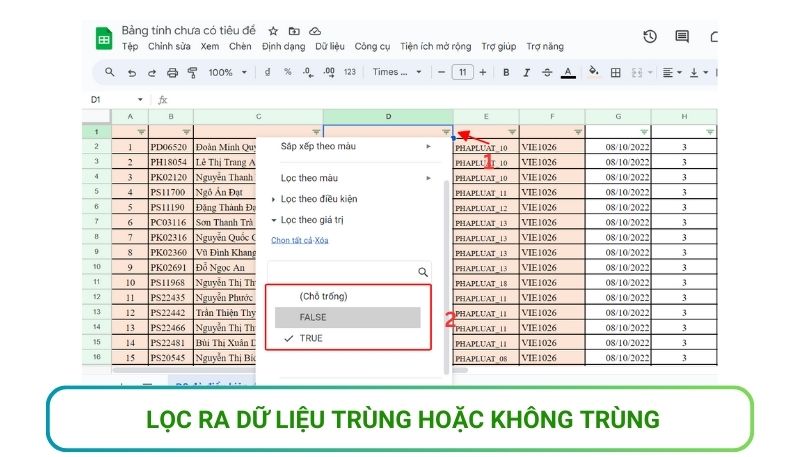Open text color picker
The image size is (800, 457).
tap(568, 73)
